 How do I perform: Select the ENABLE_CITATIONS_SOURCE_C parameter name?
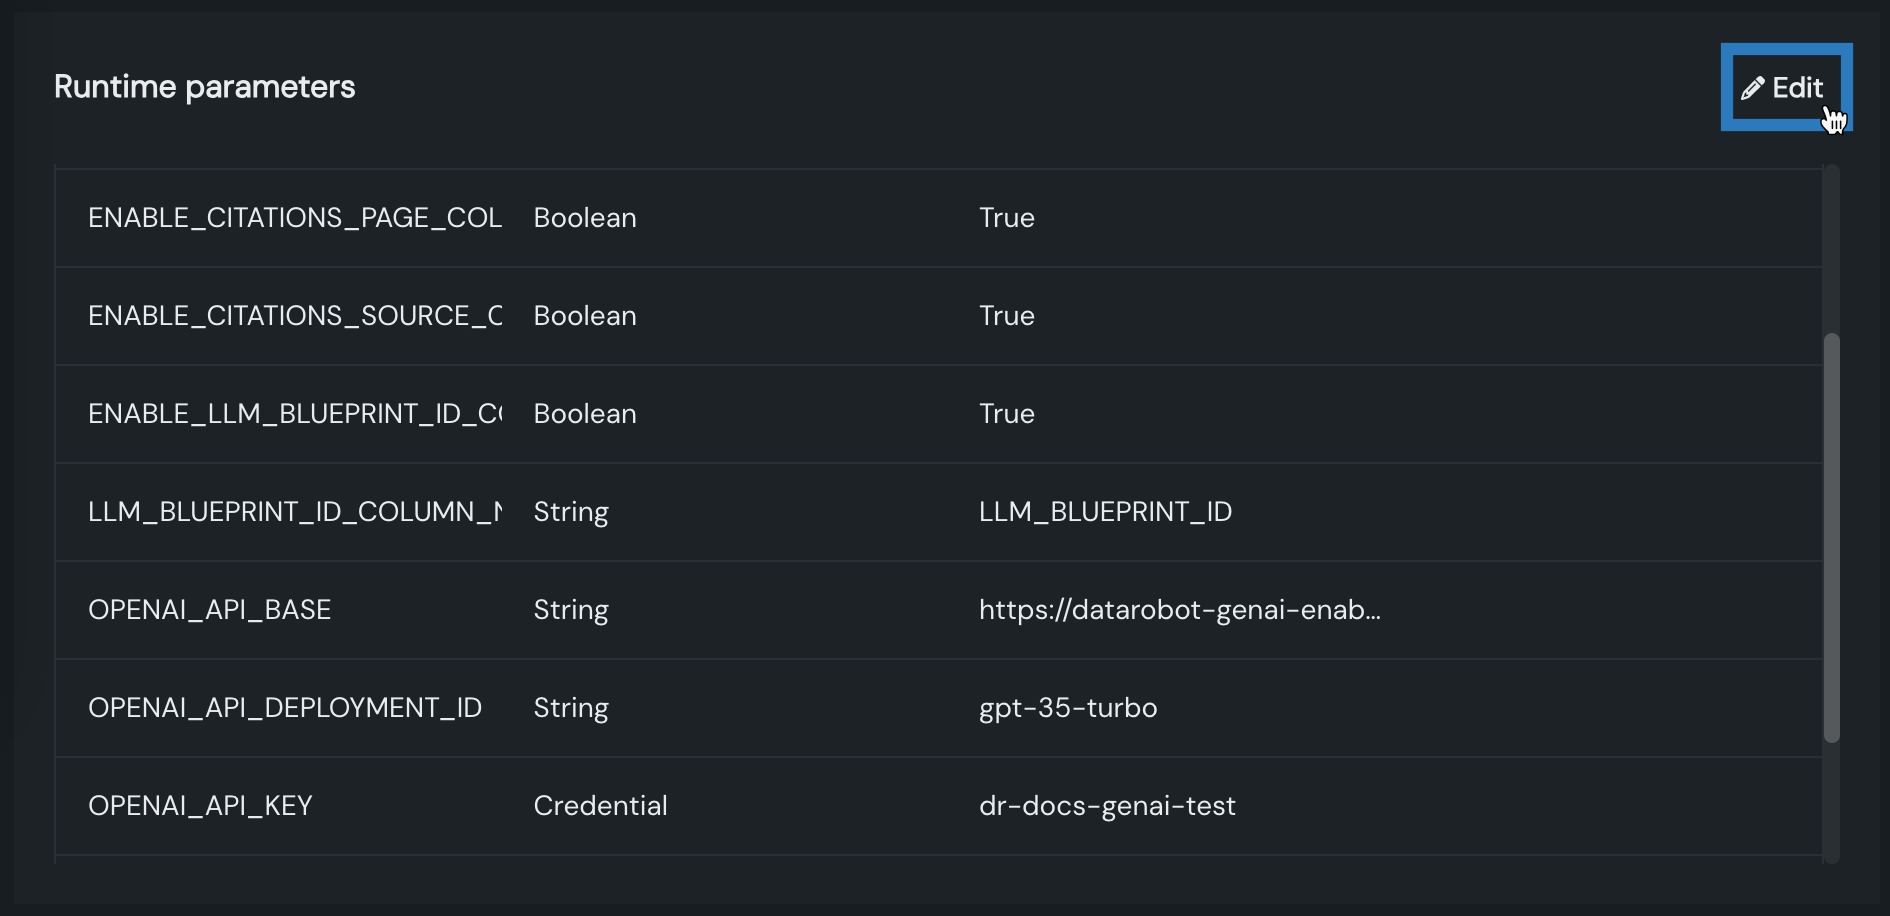(x=294, y=316)
